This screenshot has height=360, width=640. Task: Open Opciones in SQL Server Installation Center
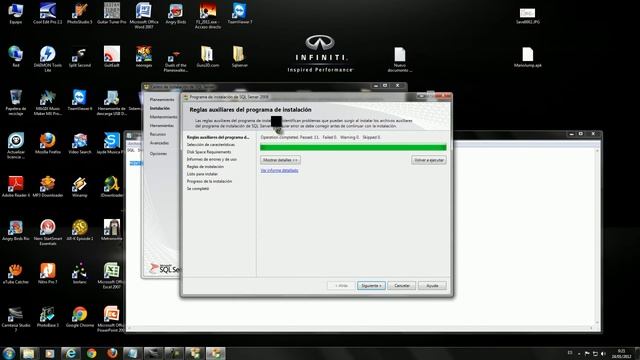coord(158,153)
